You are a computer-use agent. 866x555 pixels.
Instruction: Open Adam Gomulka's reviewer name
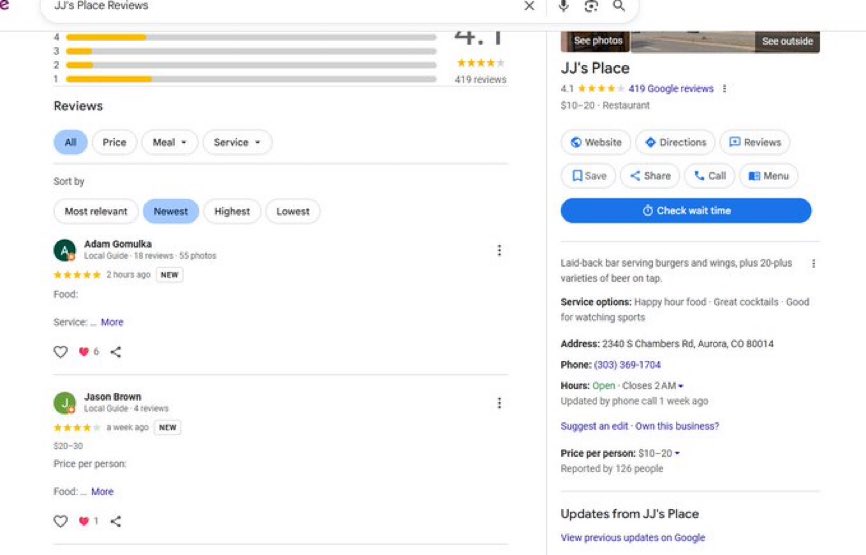[x=118, y=244]
